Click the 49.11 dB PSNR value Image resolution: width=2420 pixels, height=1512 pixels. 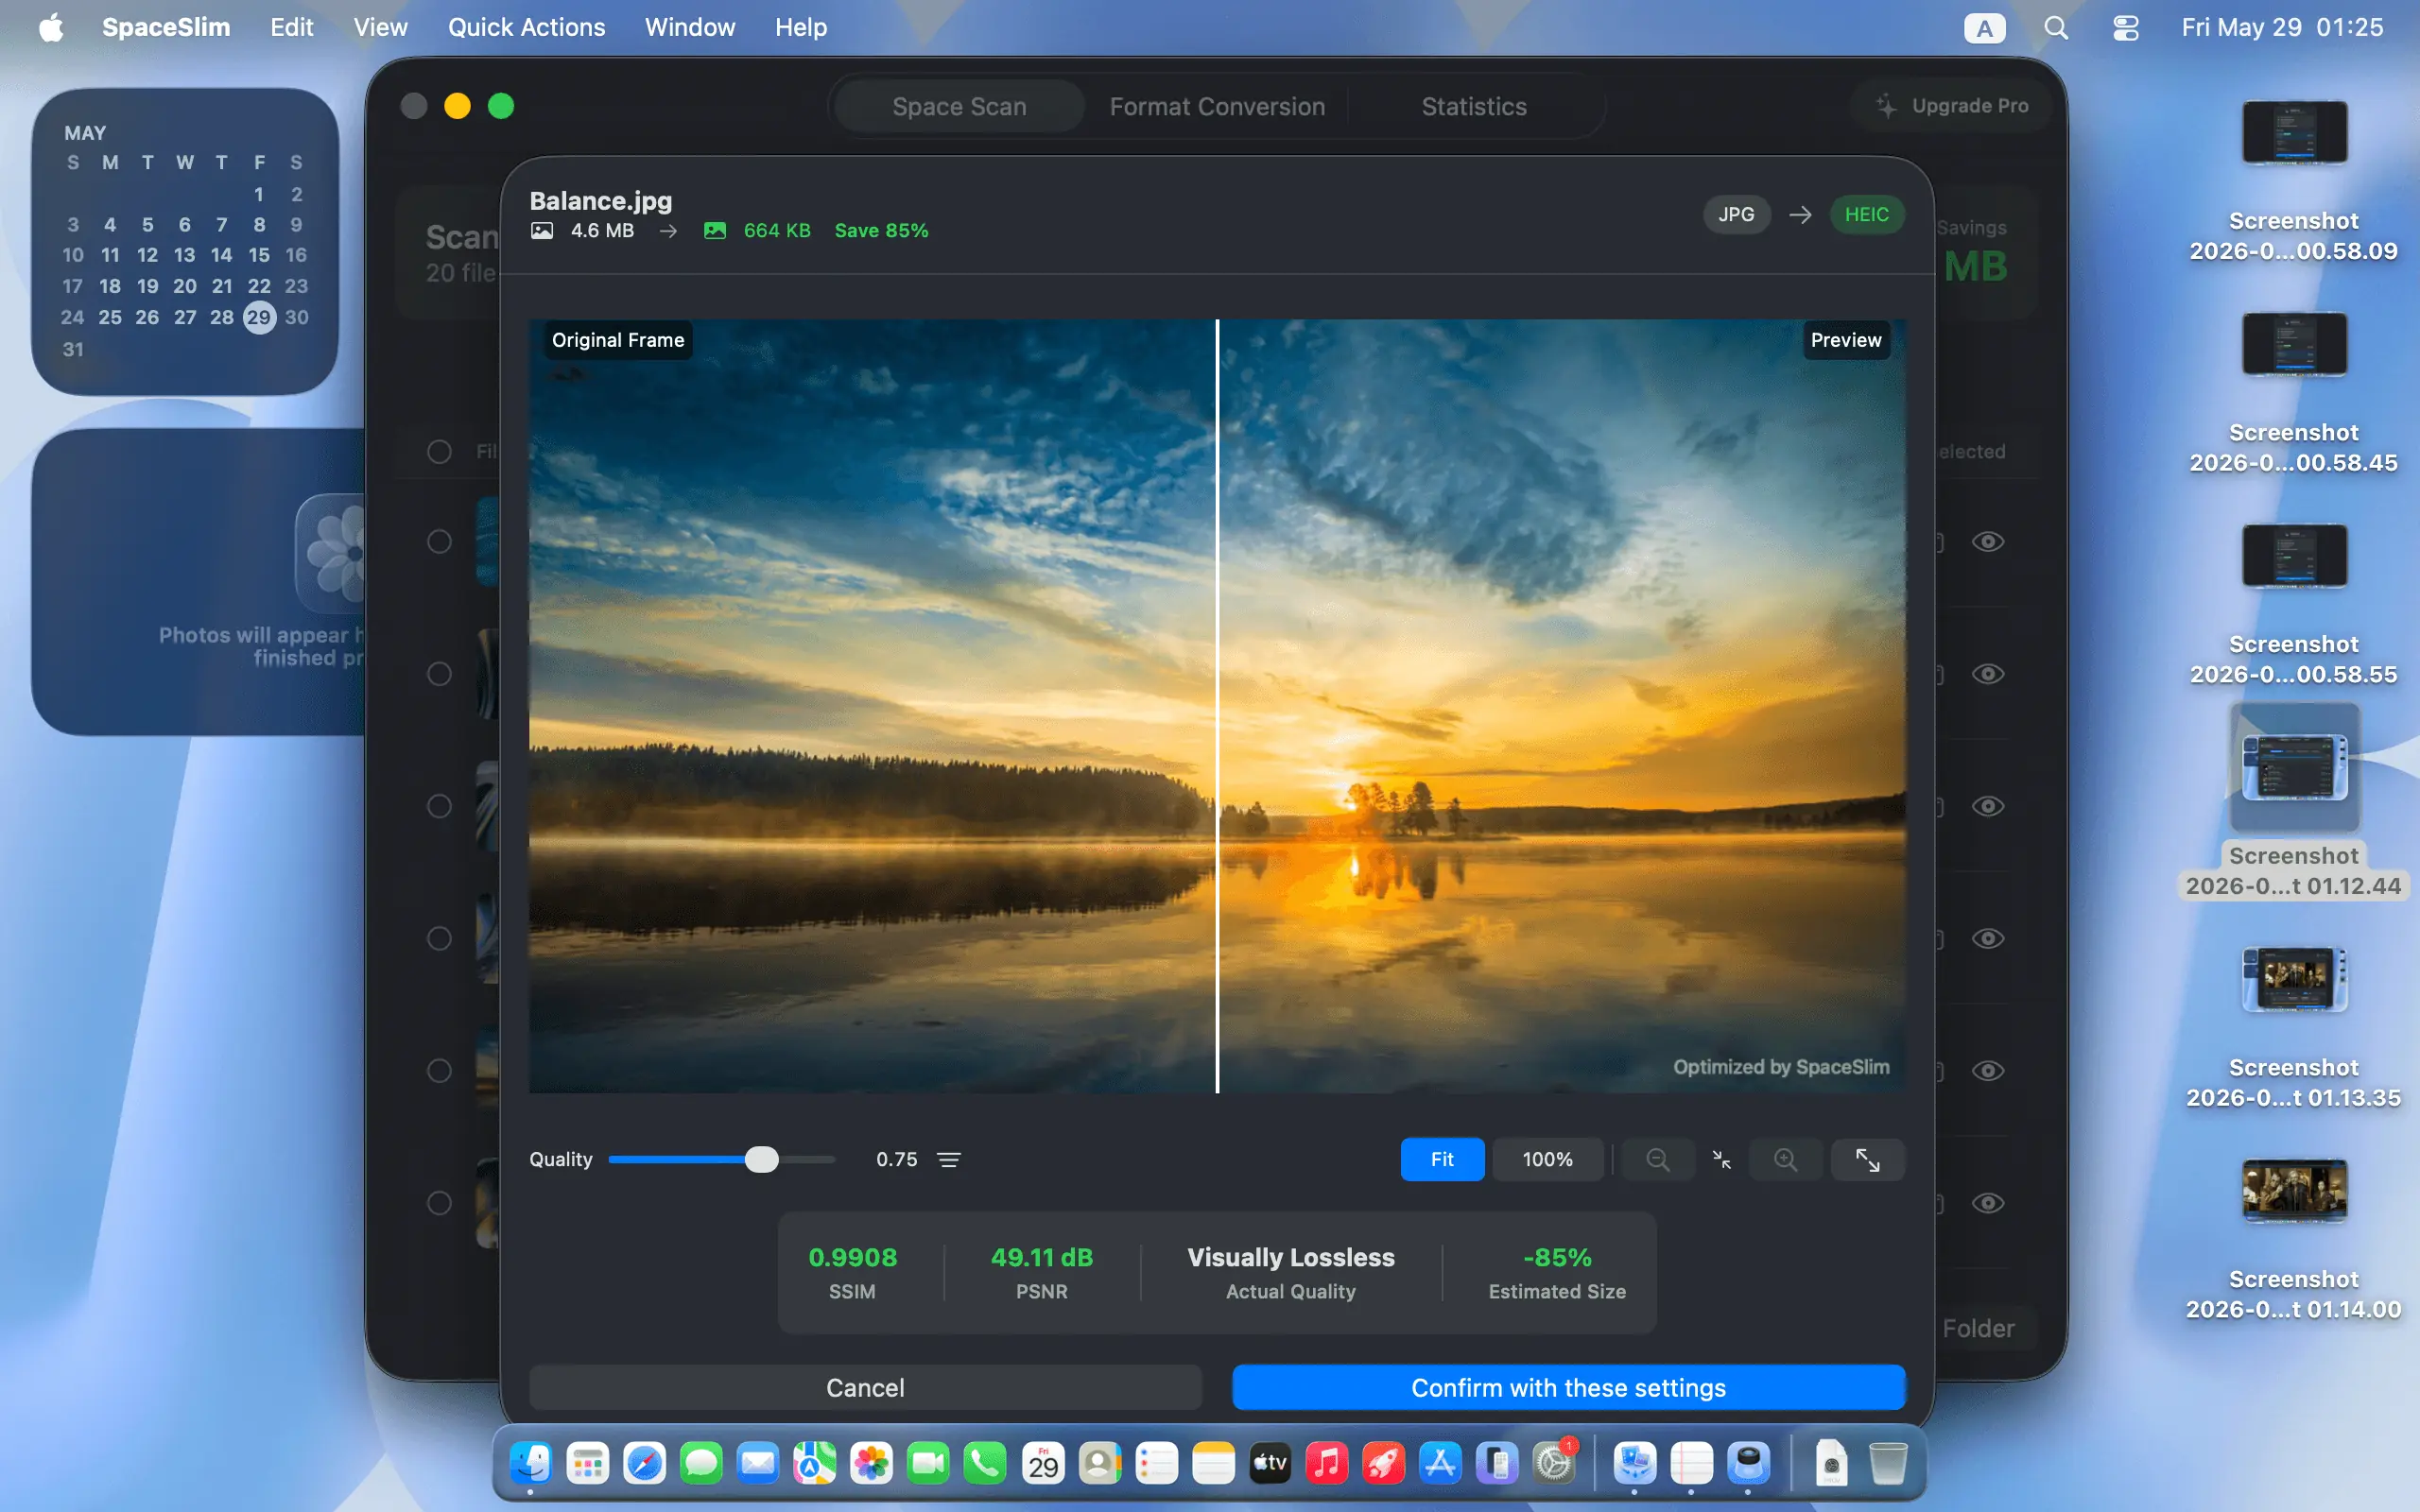pyautogui.click(x=1041, y=1257)
